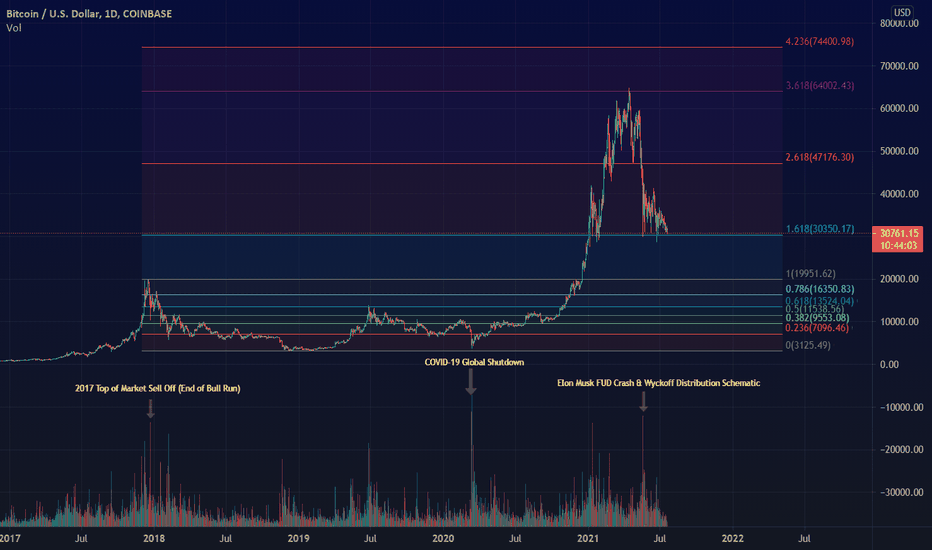This screenshot has width=932, height=550.
Task: Click the 80000.00 price axis label
Action: click(x=899, y=24)
